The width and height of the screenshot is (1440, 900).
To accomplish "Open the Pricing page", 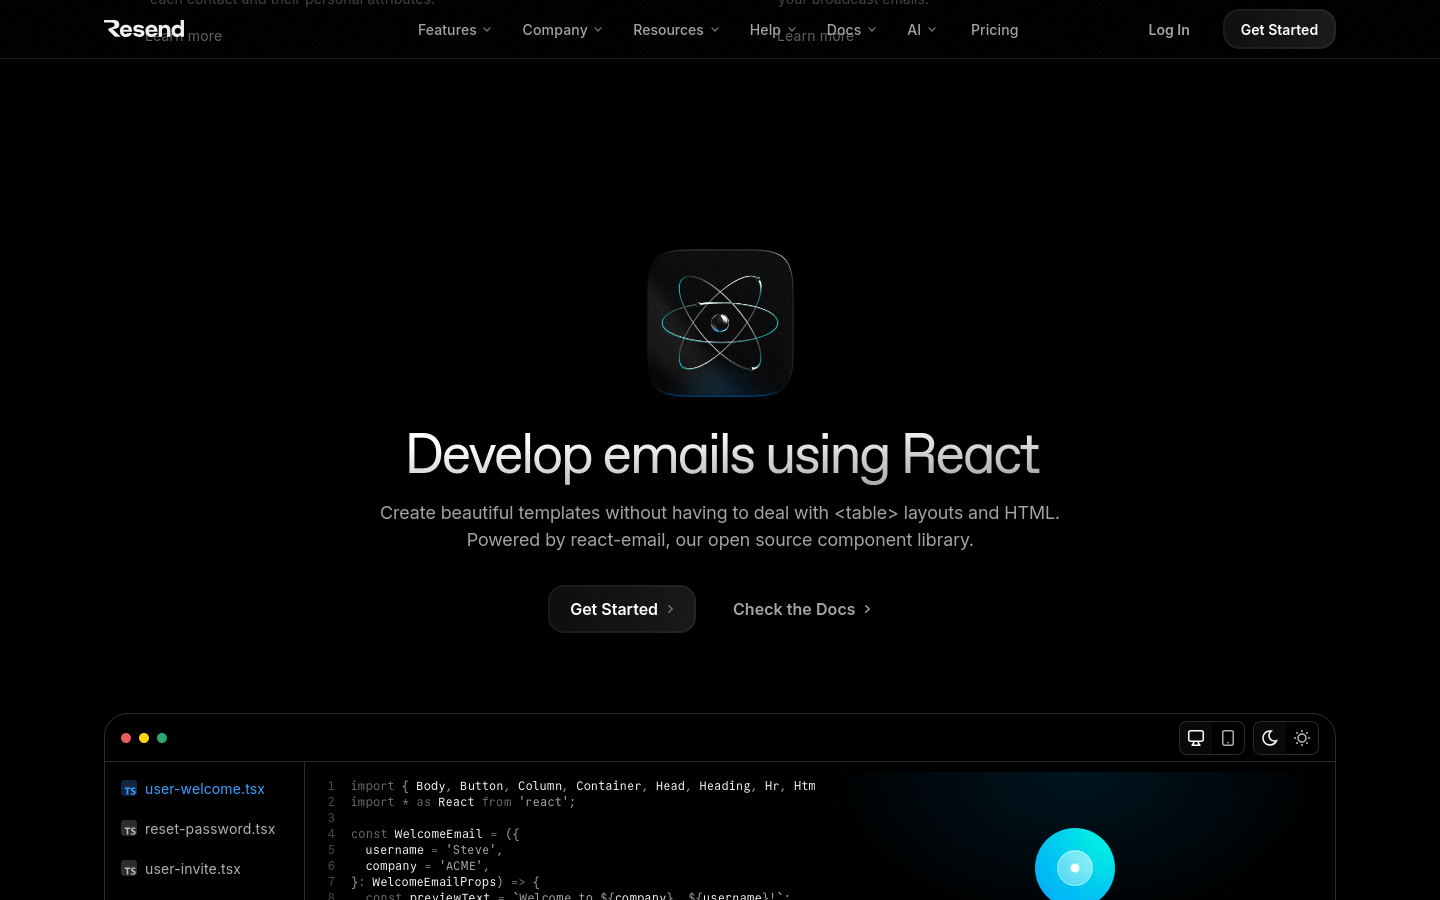I will 994,30.
